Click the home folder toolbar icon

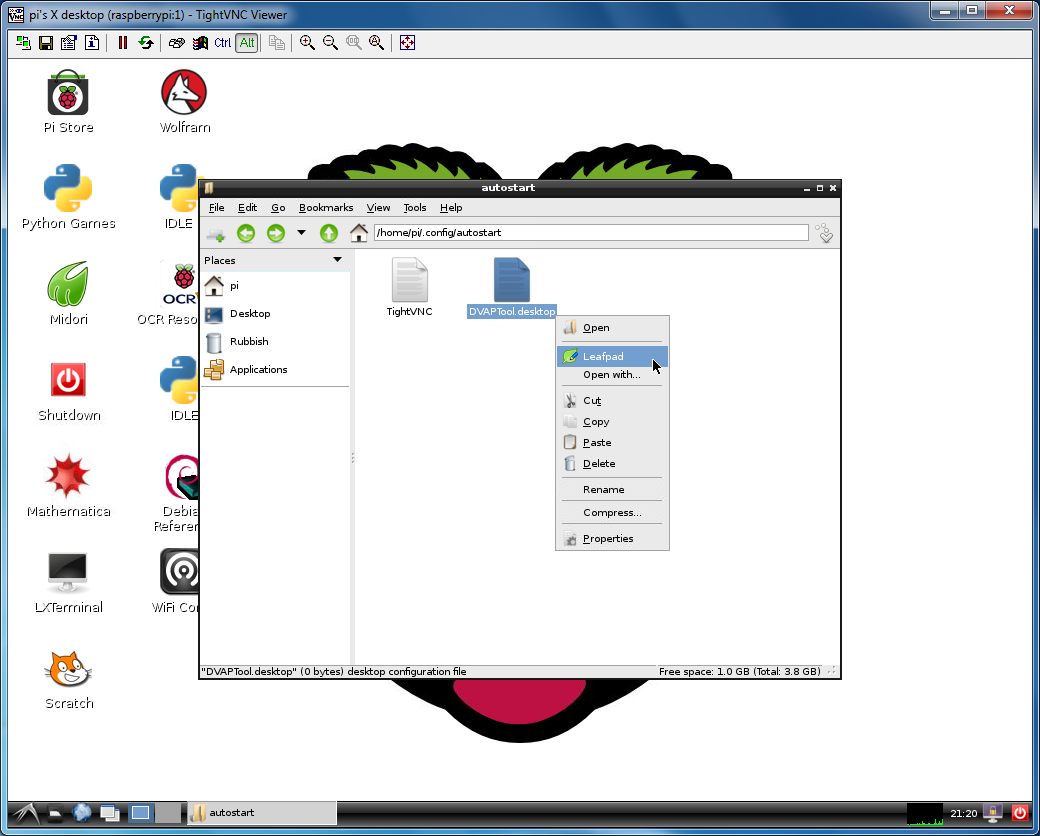point(359,233)
